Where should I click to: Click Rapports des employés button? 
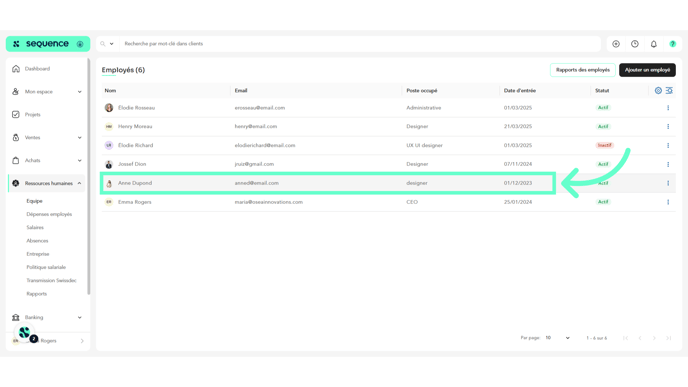[583, 70]
